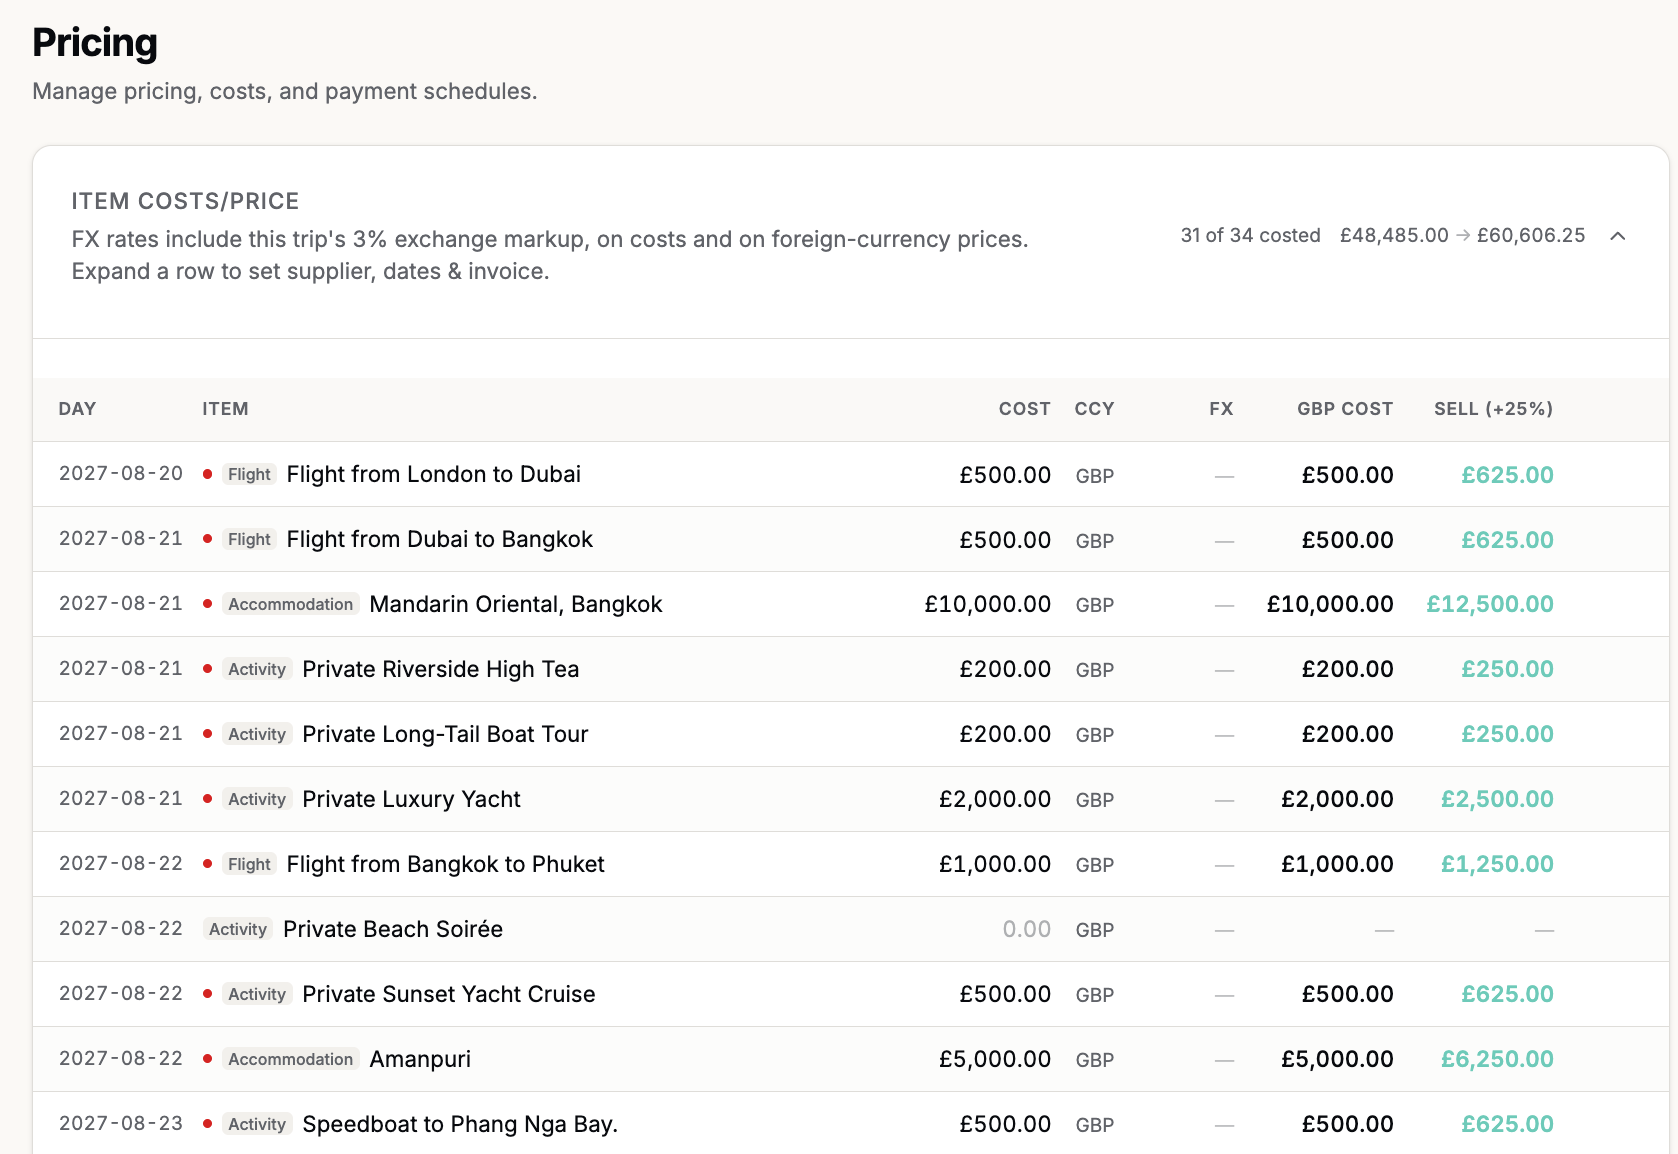Viewport: 1678px width, 1154px height.
Task: Expand the Flight from Dubai to Bangkok row
Action: (850, 539)
